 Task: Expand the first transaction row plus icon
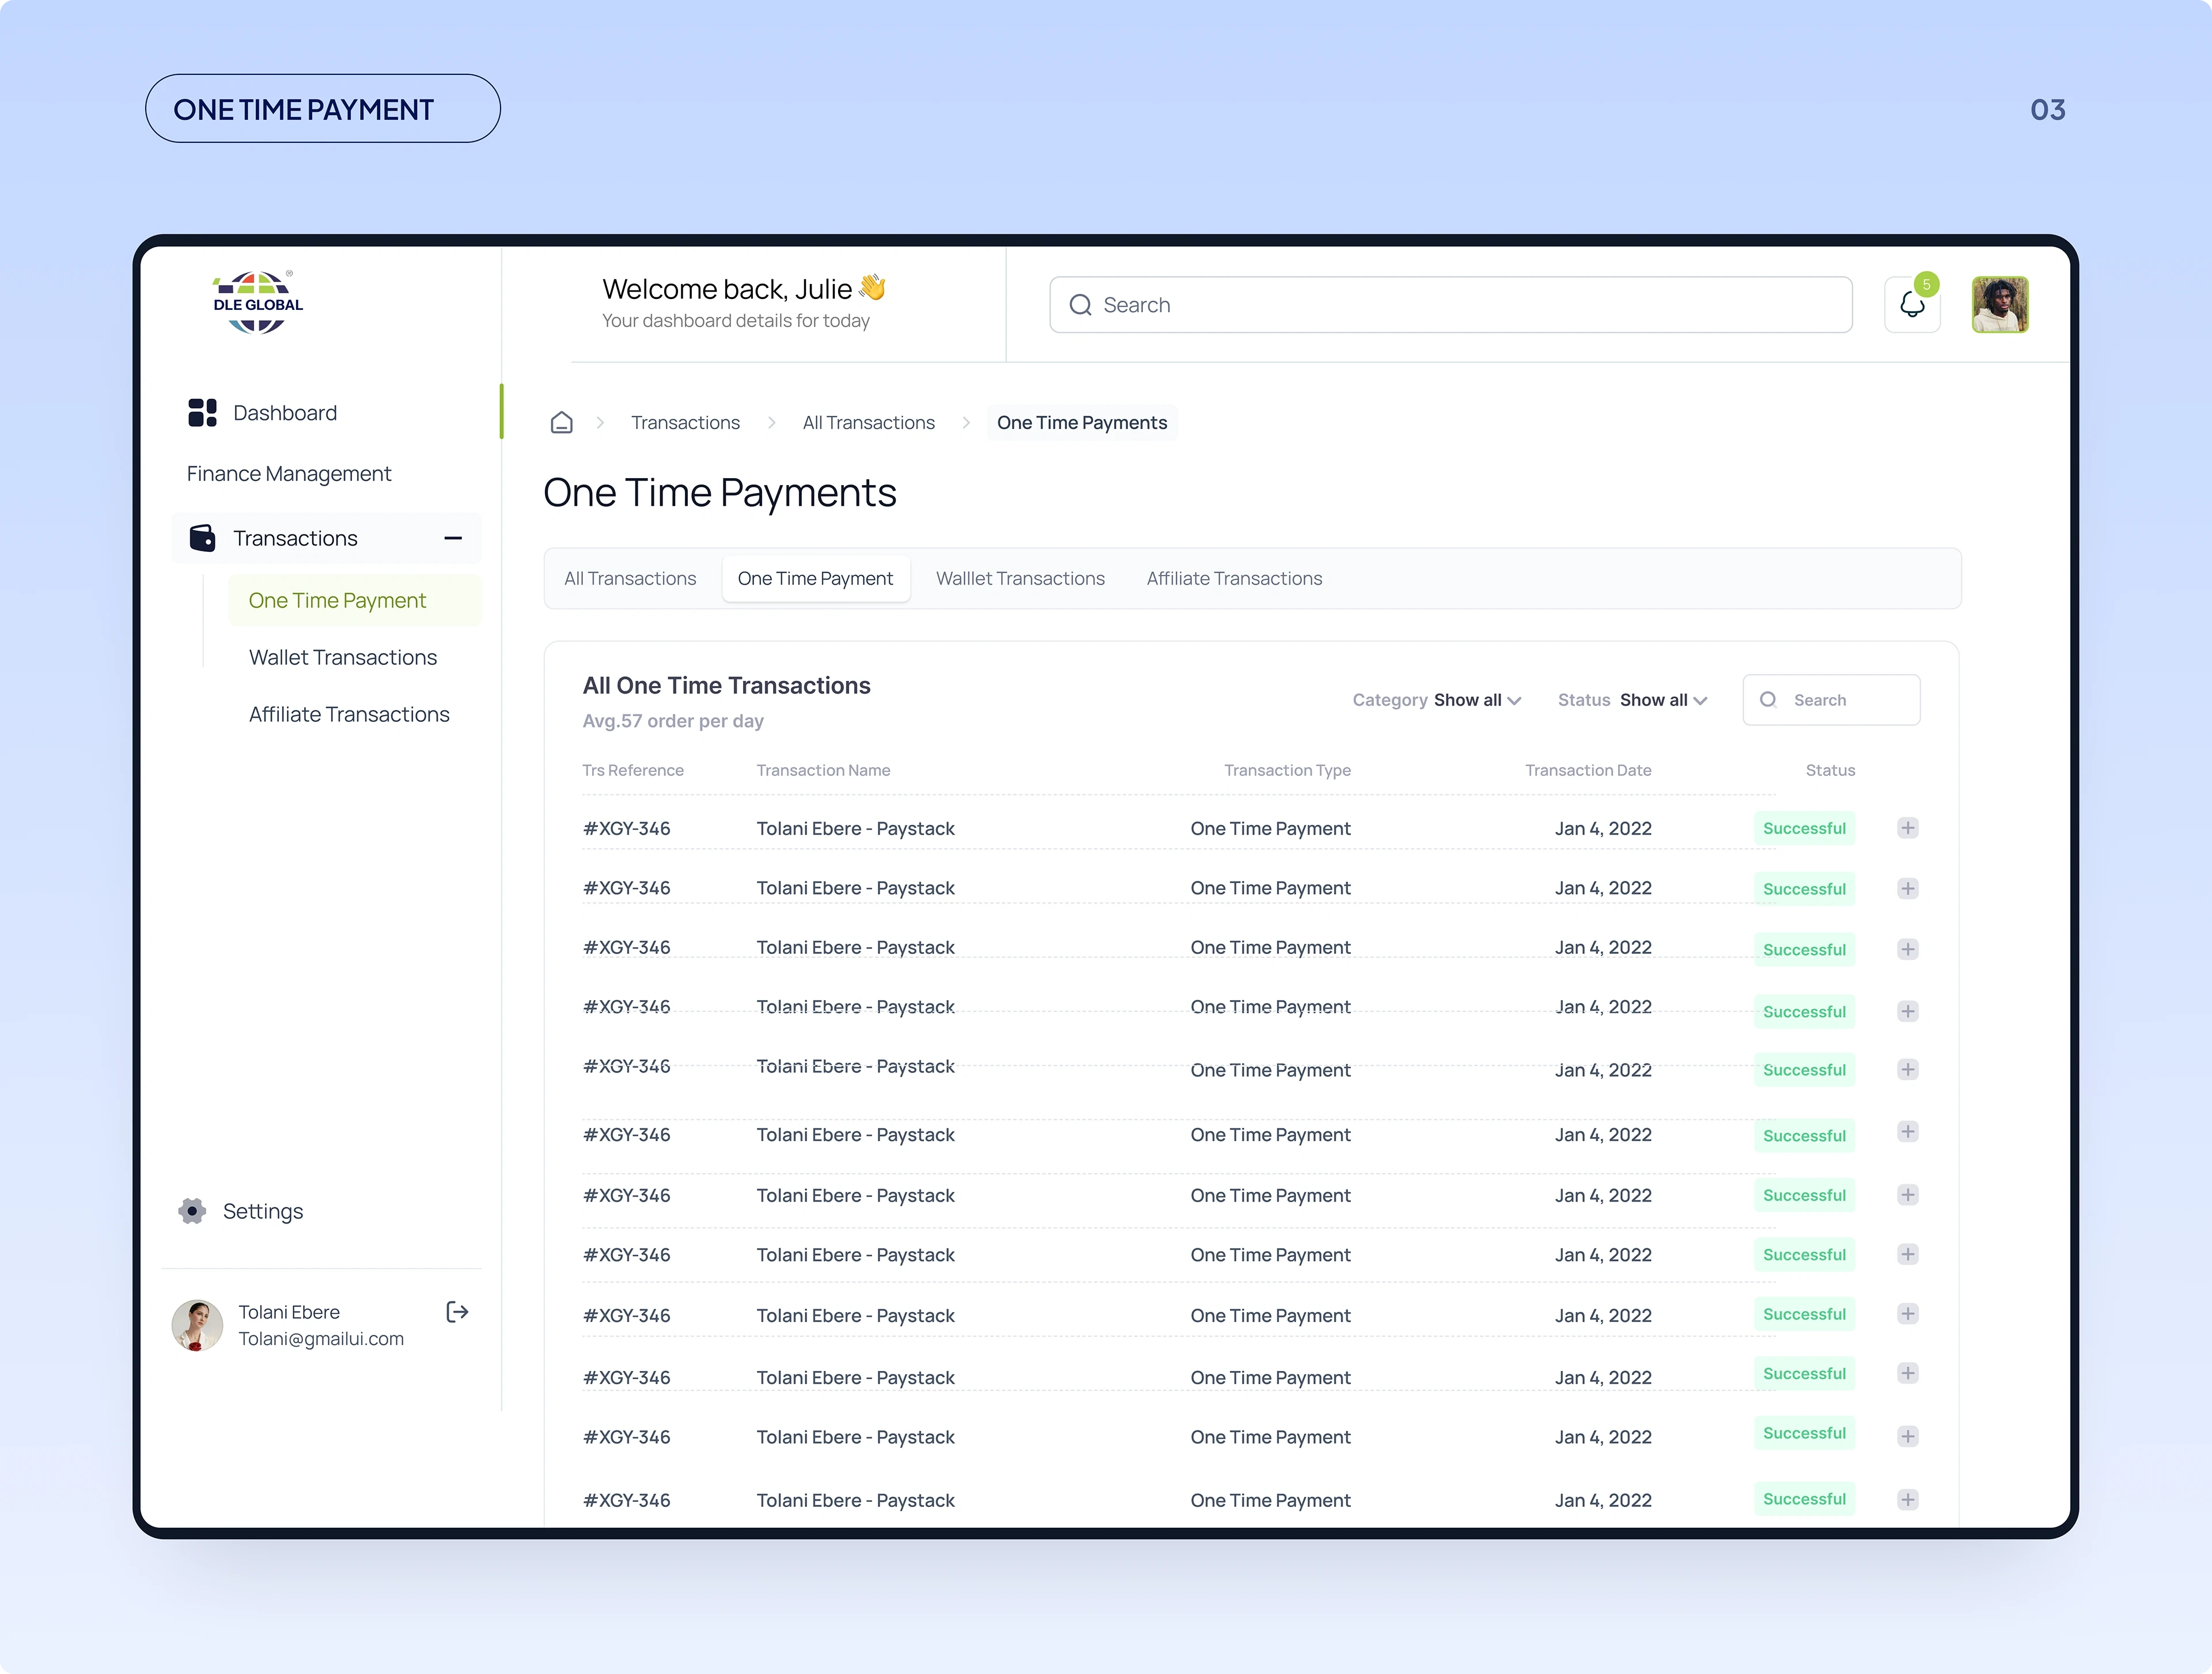point(1907,828)
